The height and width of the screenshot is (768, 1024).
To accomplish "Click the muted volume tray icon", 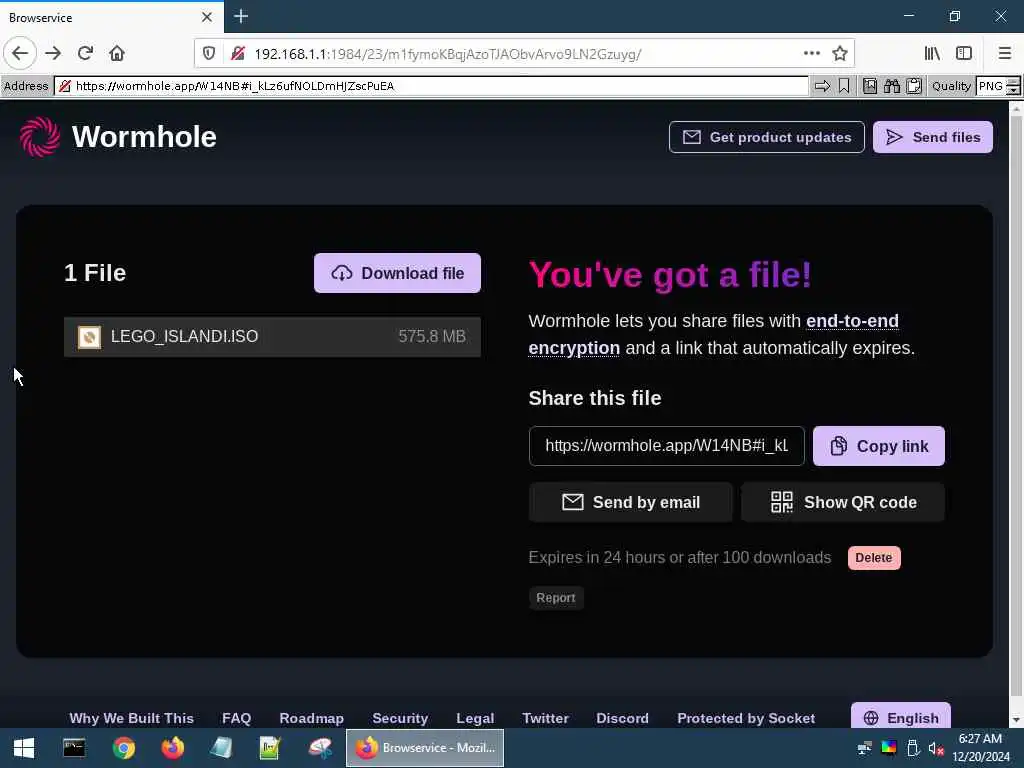I will coord(936,748).
